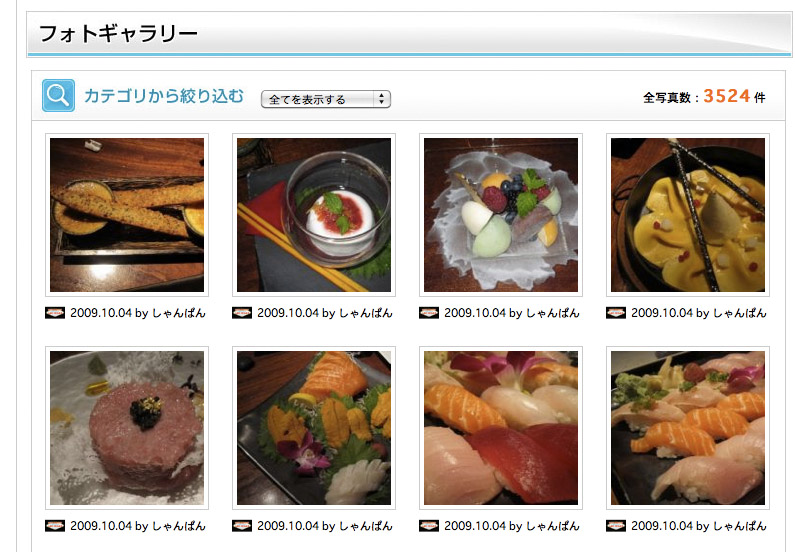This screenshot has height=552, width=795.
Task: Click the badge icon under close-up nigiri photo
Action: coord(429,526)
